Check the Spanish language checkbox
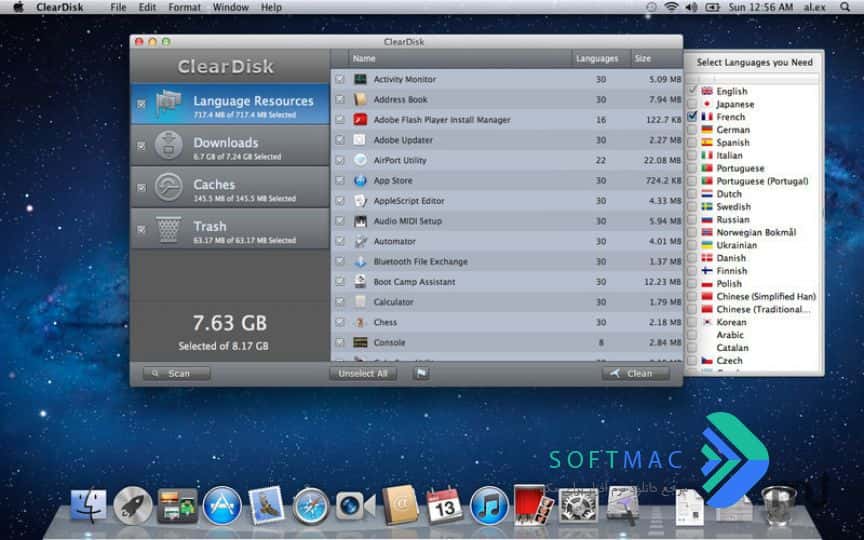Viewport: 864px width, 540px height. (692, 142)
